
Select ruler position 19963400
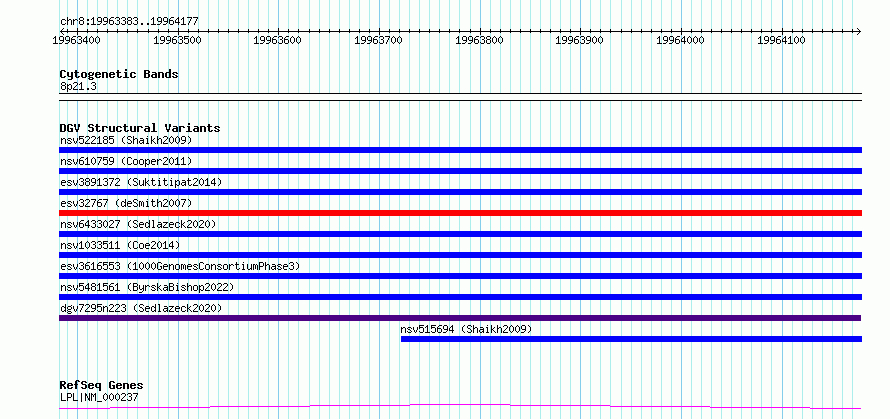(x=77, y=40)
